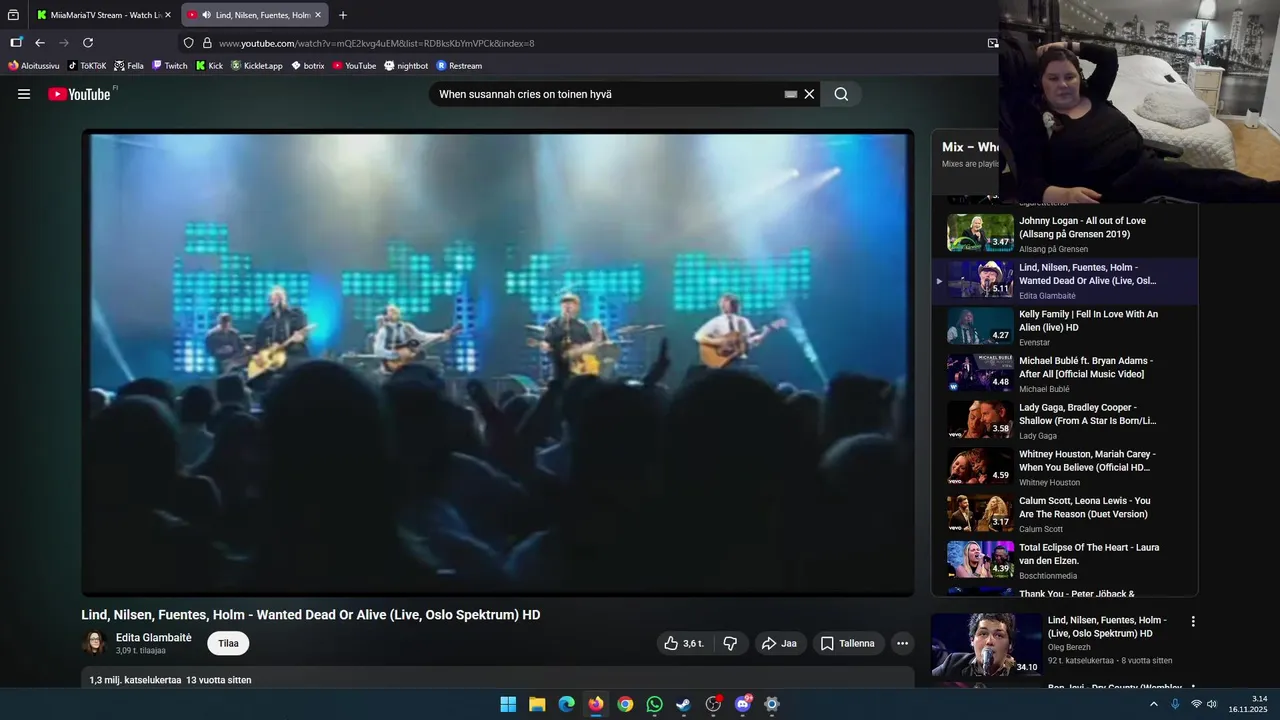Open Google Chrome from taskbar
This screenshot has width=1280, height=720.
625,704
